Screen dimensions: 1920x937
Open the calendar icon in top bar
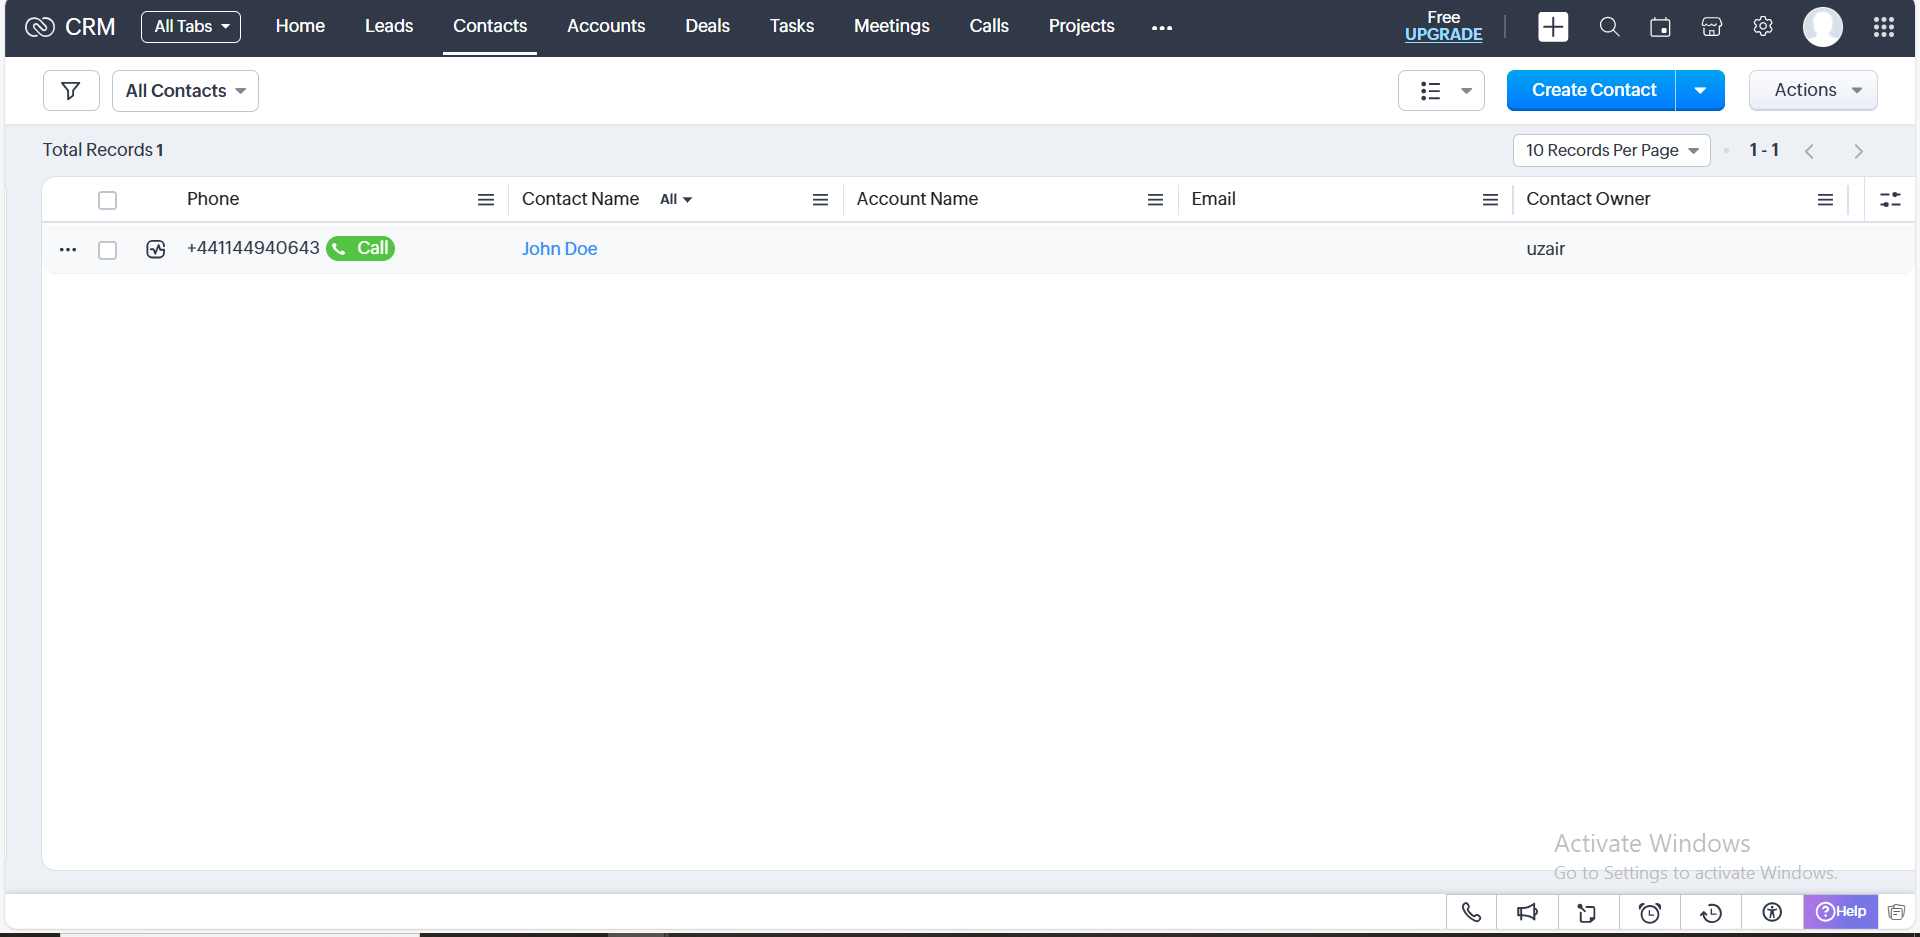1660,27
